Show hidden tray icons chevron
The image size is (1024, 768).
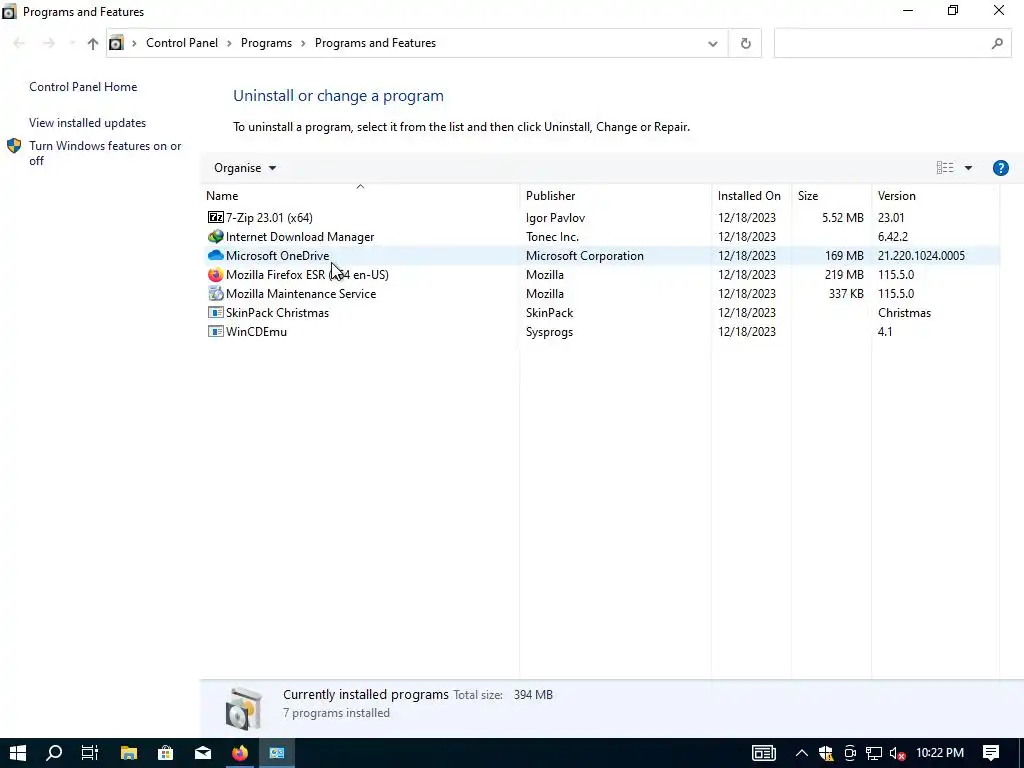pyautogui.click(x=801, y=753)
